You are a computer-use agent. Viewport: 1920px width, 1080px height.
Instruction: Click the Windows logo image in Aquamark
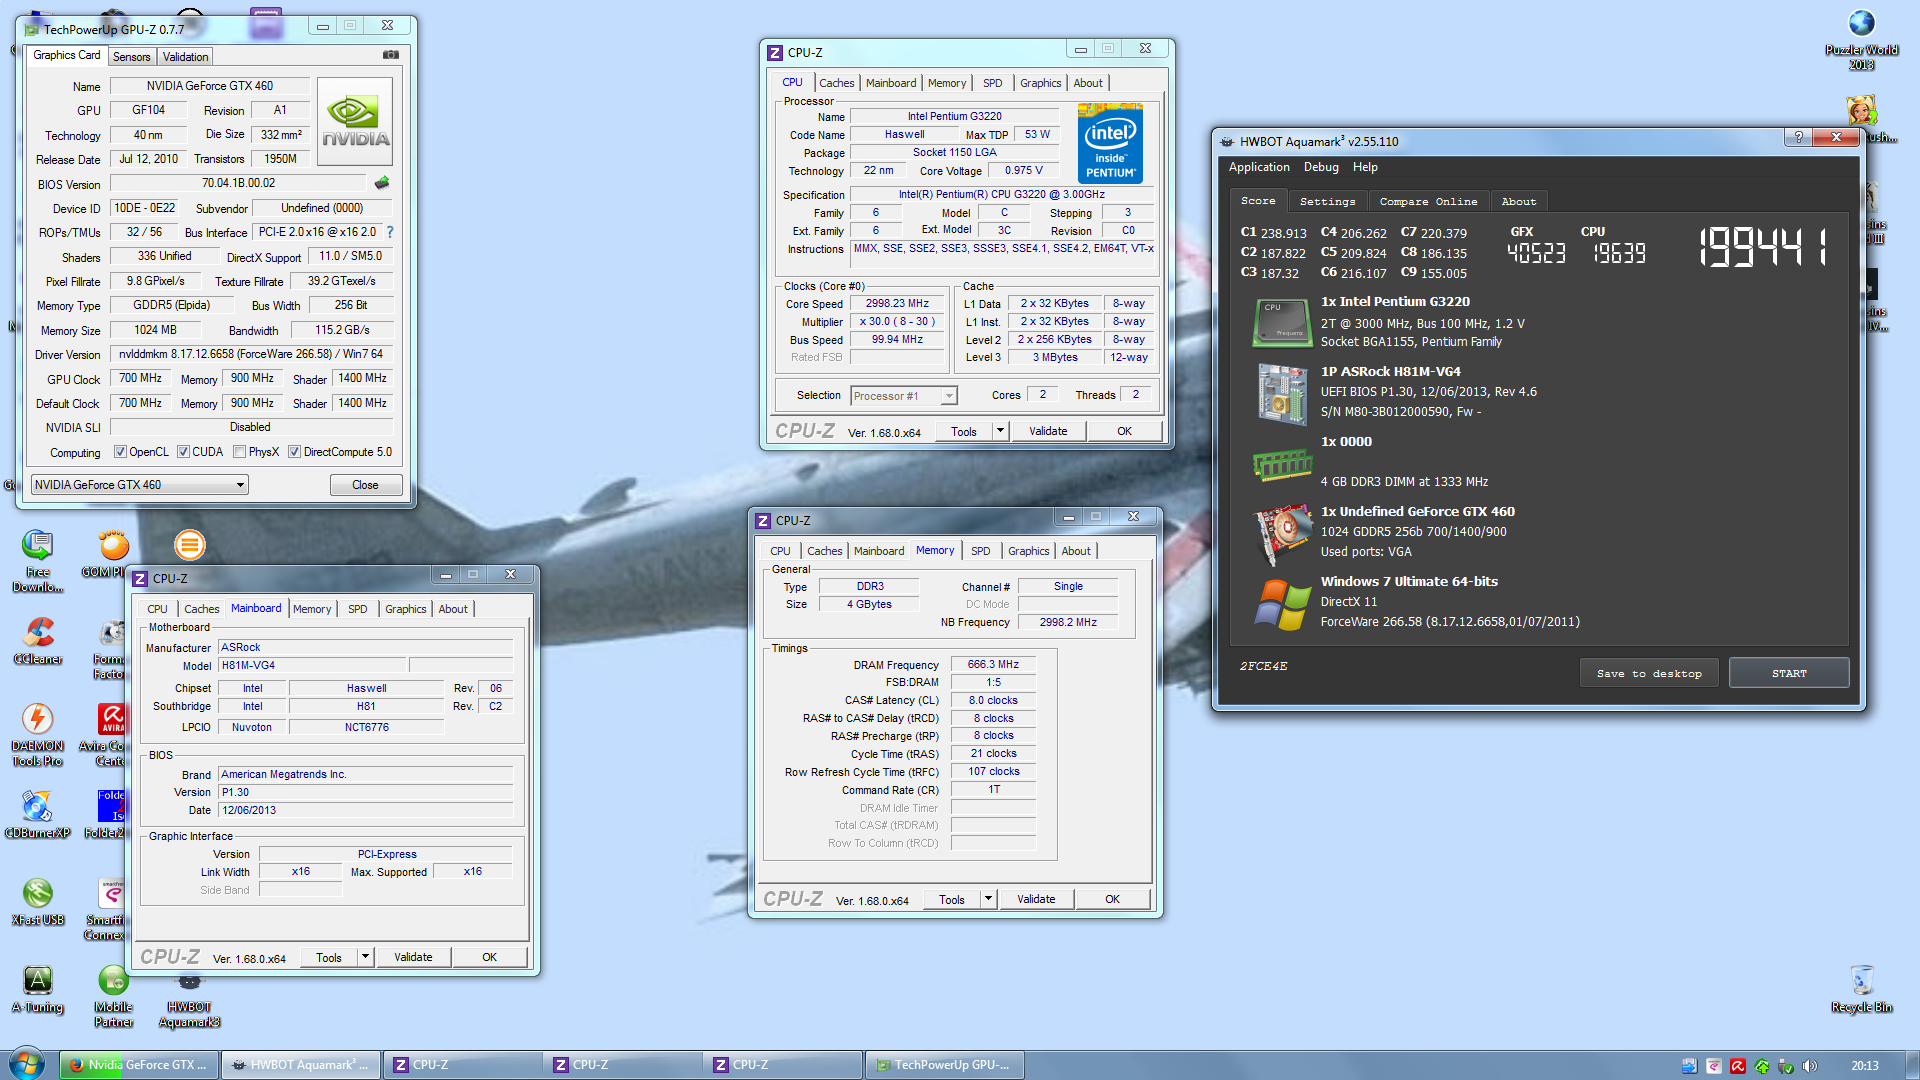pos(1282,604)
